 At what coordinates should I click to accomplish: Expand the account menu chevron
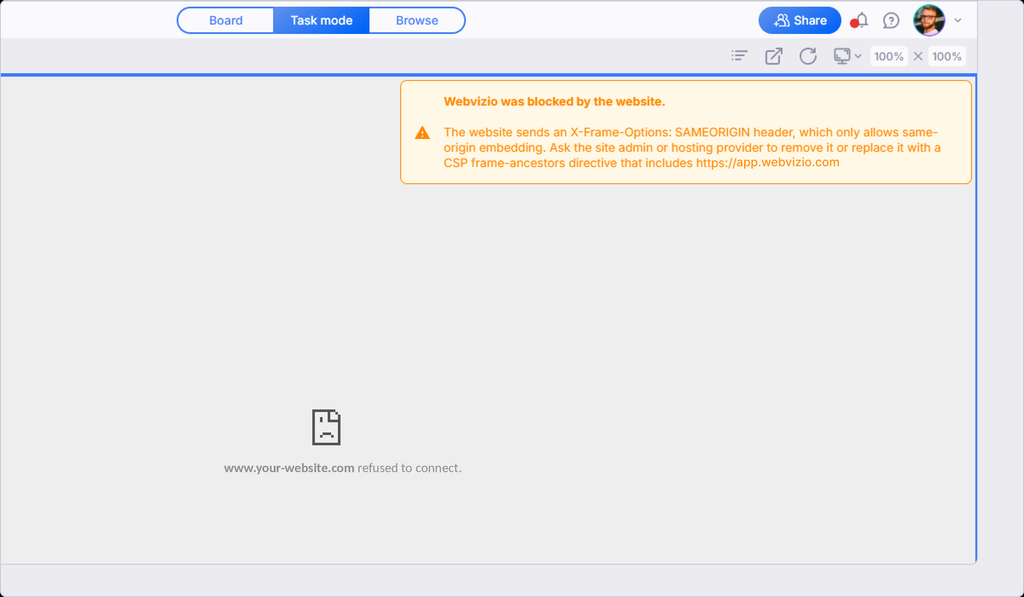957,20
